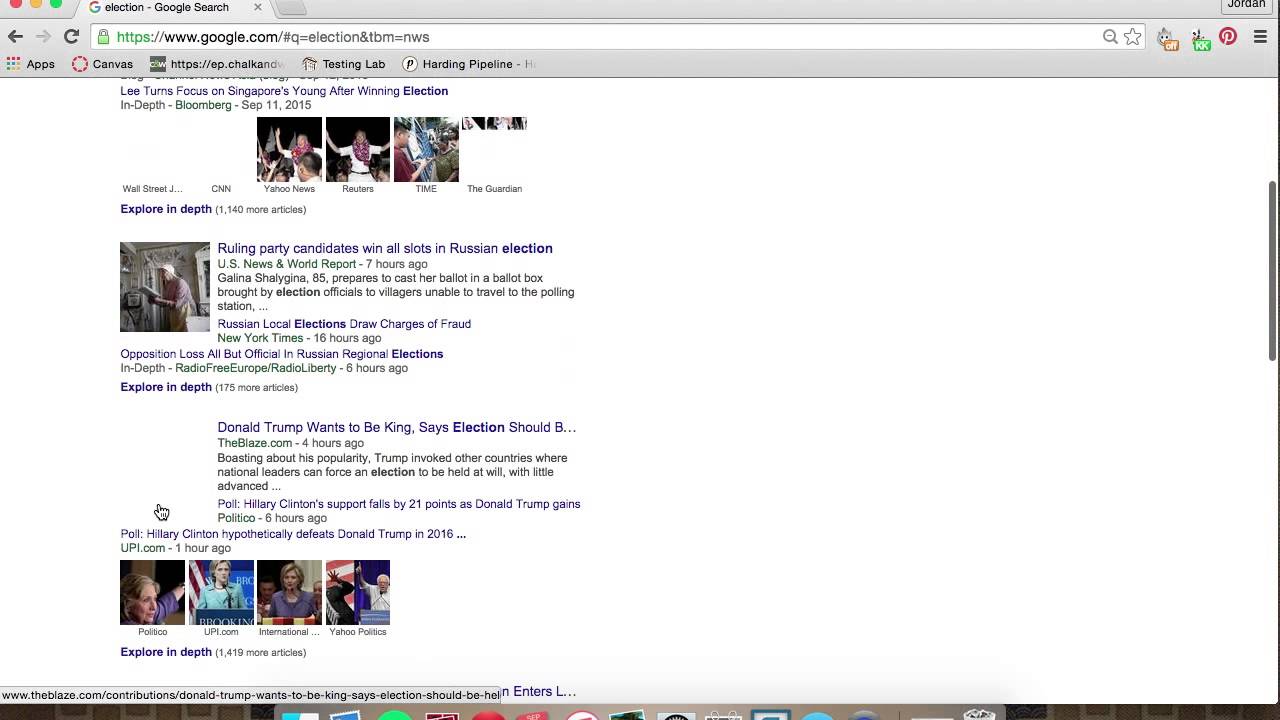Click U.S. News & World Report source
The height and width of the screenshot is (720, 1280).
(287, 264)
